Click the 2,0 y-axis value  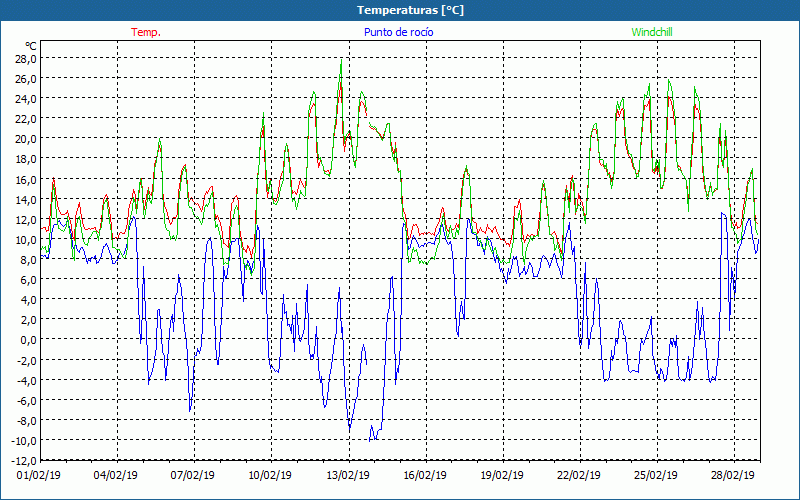[x=28, y=320]
